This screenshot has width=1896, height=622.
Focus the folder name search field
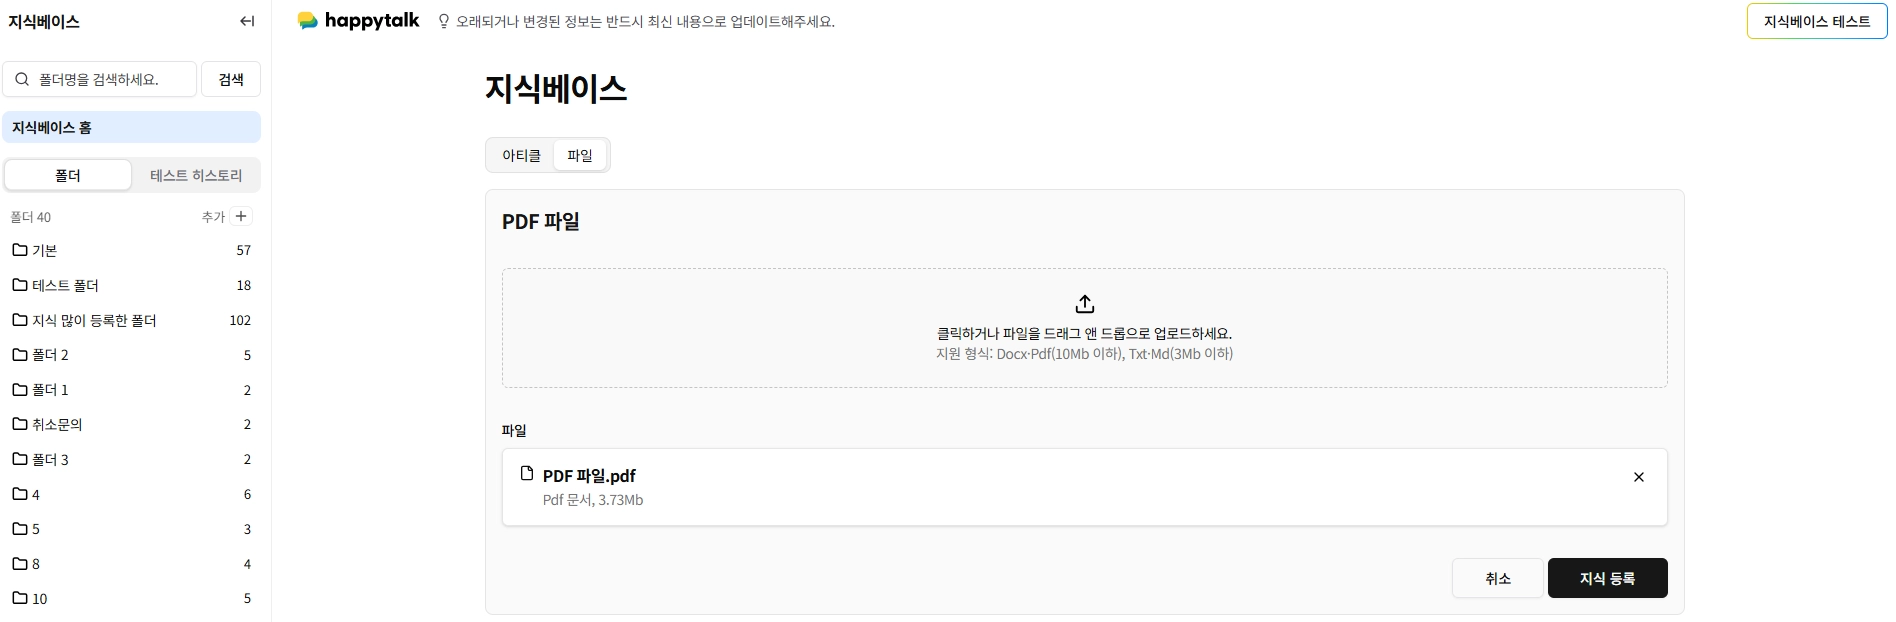click(x=100, y=79)
